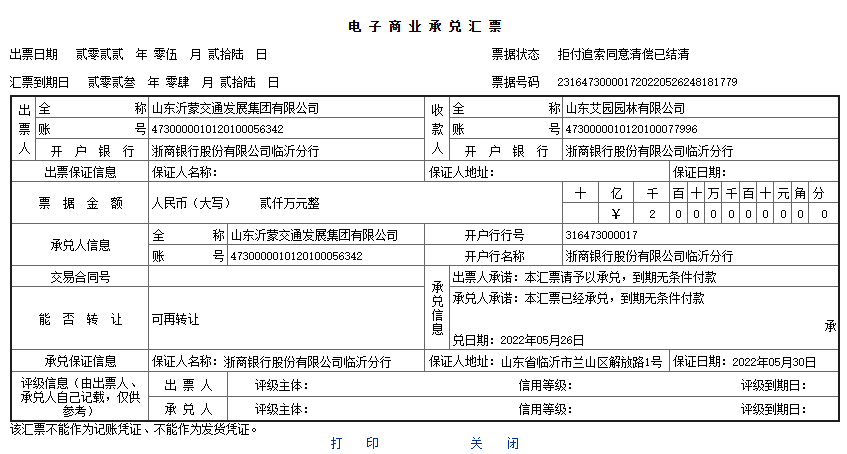Click digit 2 in the amount grid
Image resolution: width=847 pixels, height=454 pixels.
(652, 214)
